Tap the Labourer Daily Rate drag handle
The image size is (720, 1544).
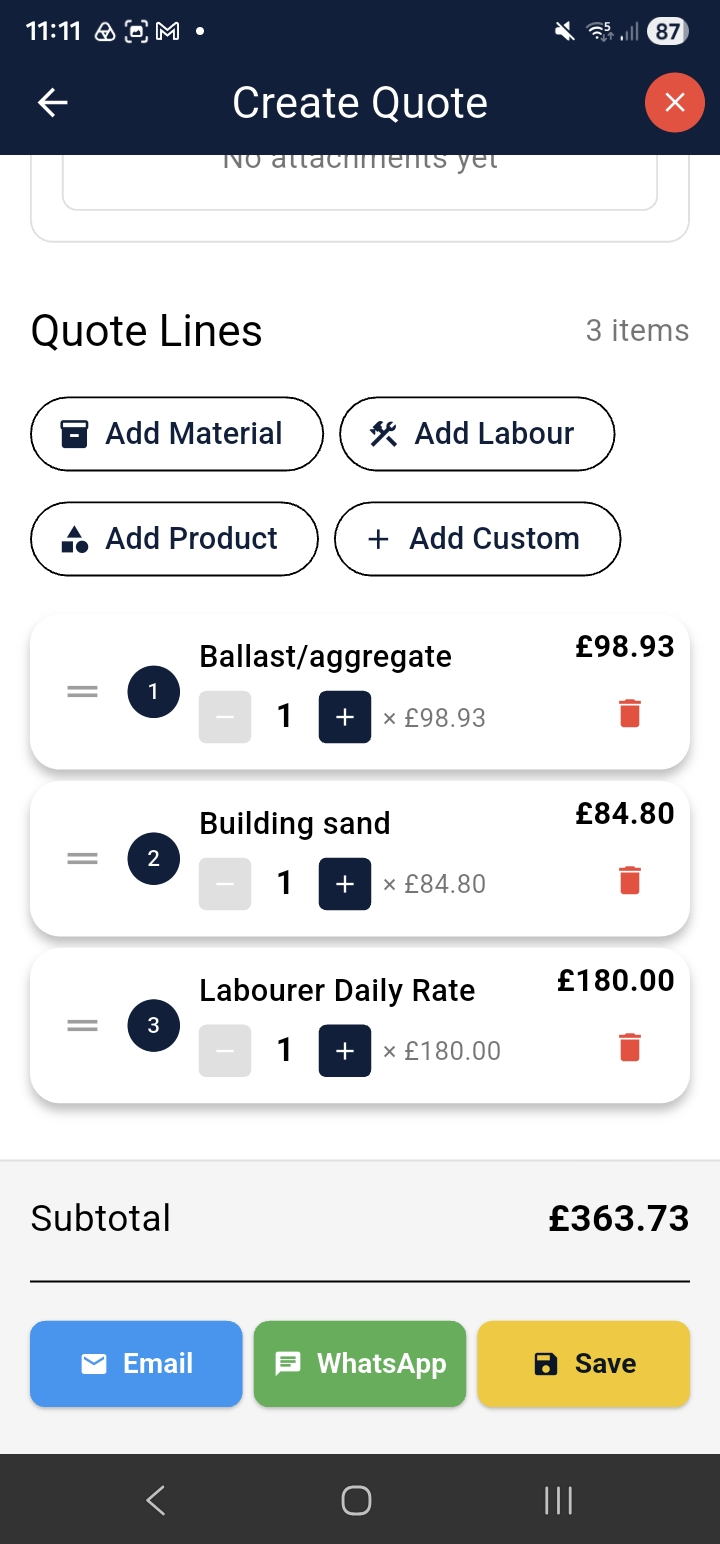click(x=82, y=1025)
